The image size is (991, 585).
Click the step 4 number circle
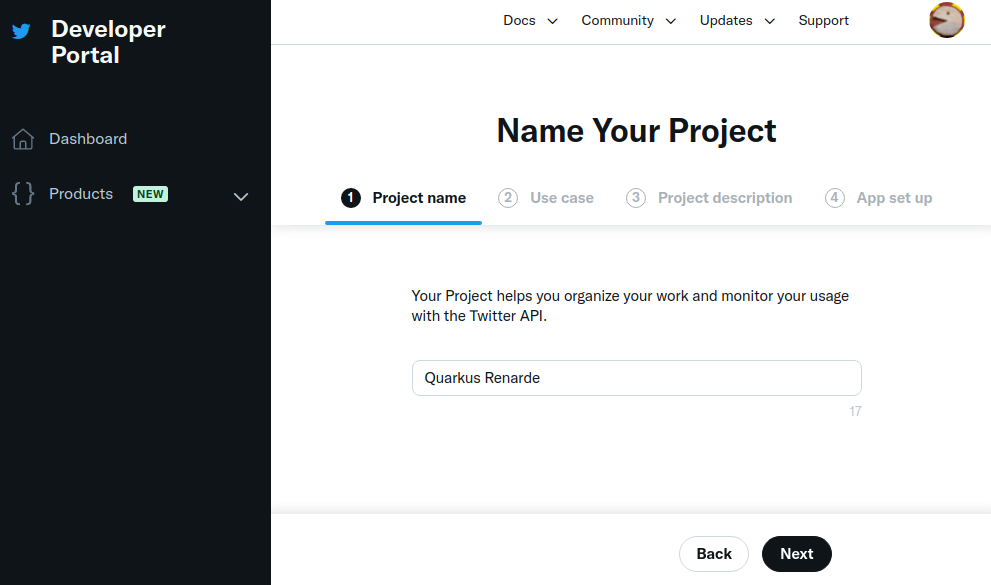834,198
